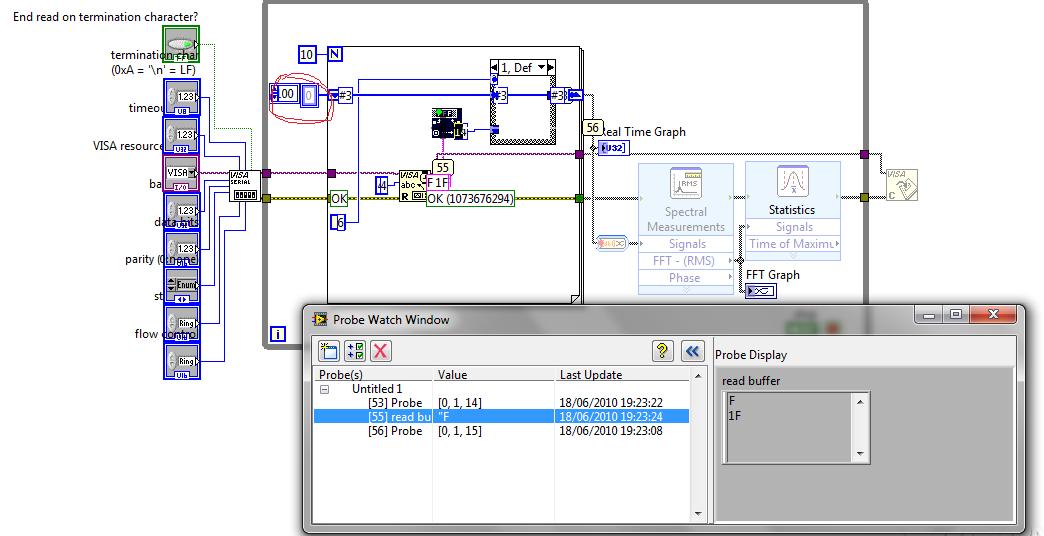Expand Statistics VI bottom chevron

(792, 255)
